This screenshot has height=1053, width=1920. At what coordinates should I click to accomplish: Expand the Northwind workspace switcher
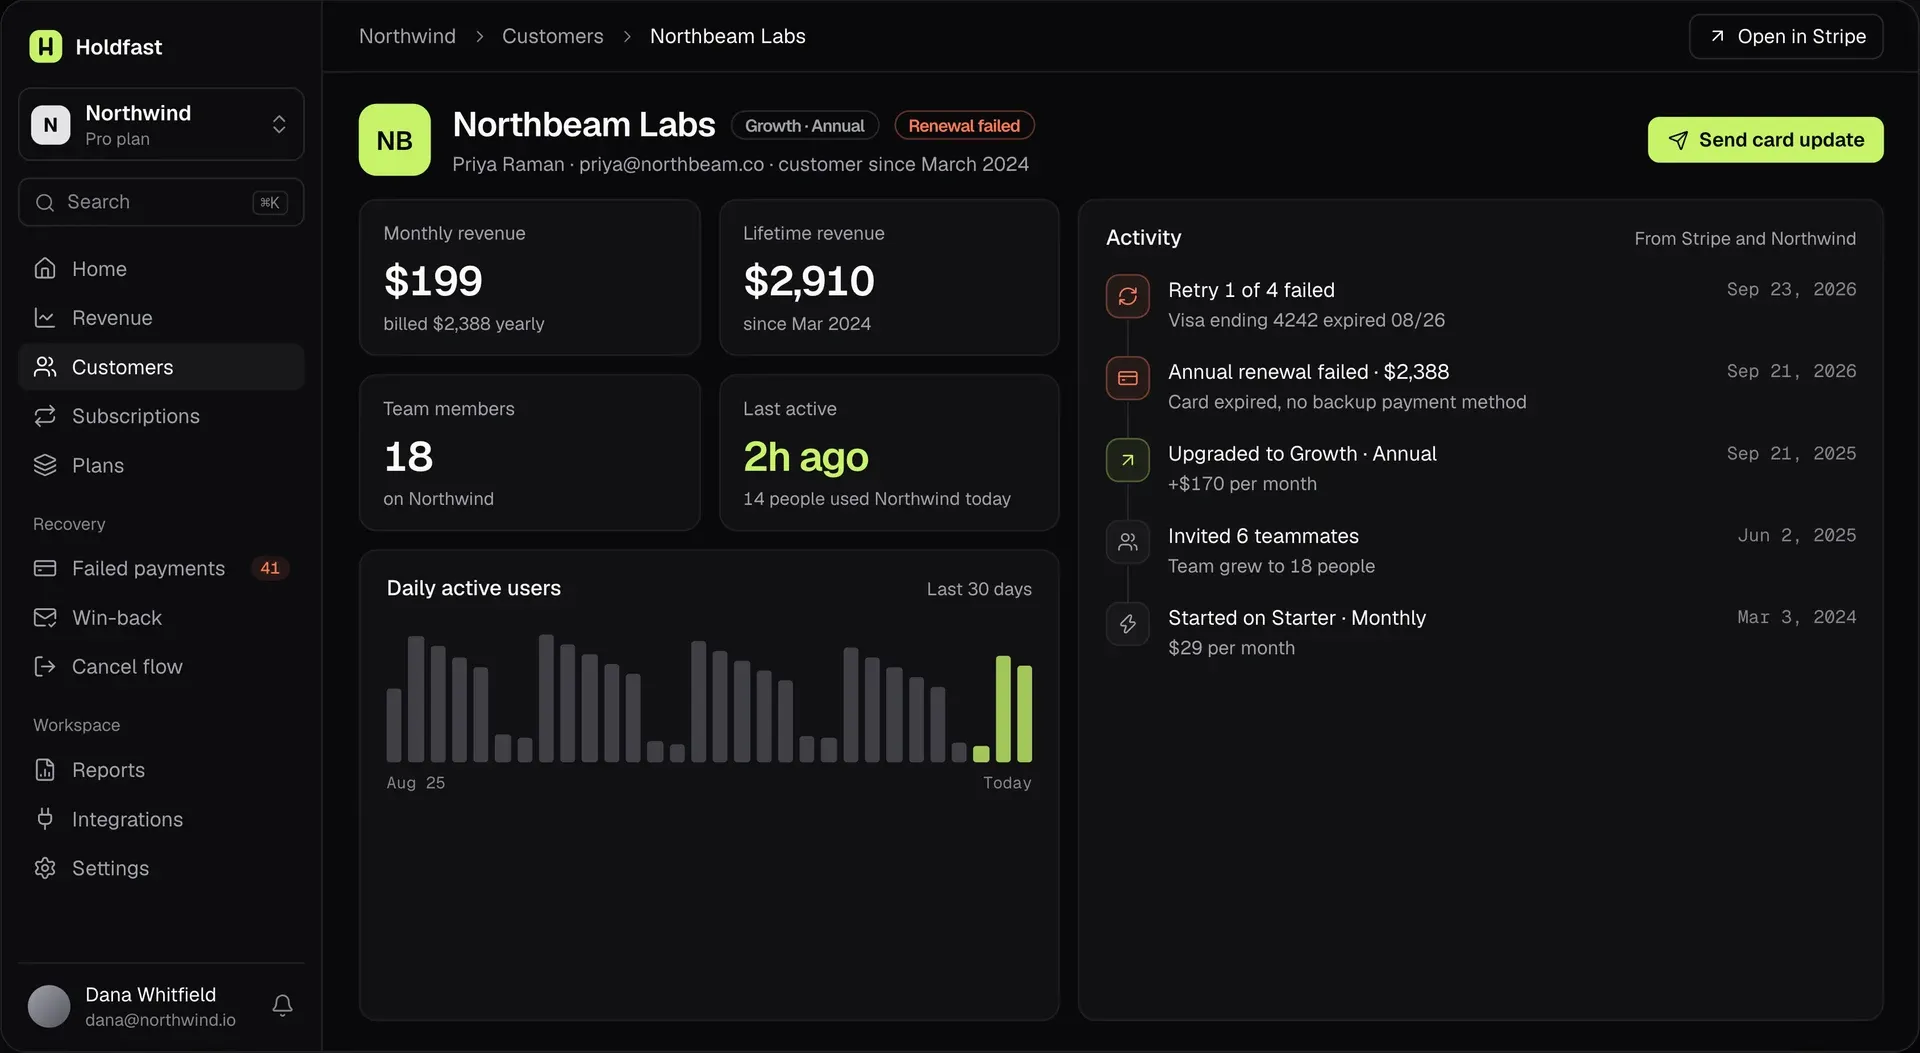279,124
